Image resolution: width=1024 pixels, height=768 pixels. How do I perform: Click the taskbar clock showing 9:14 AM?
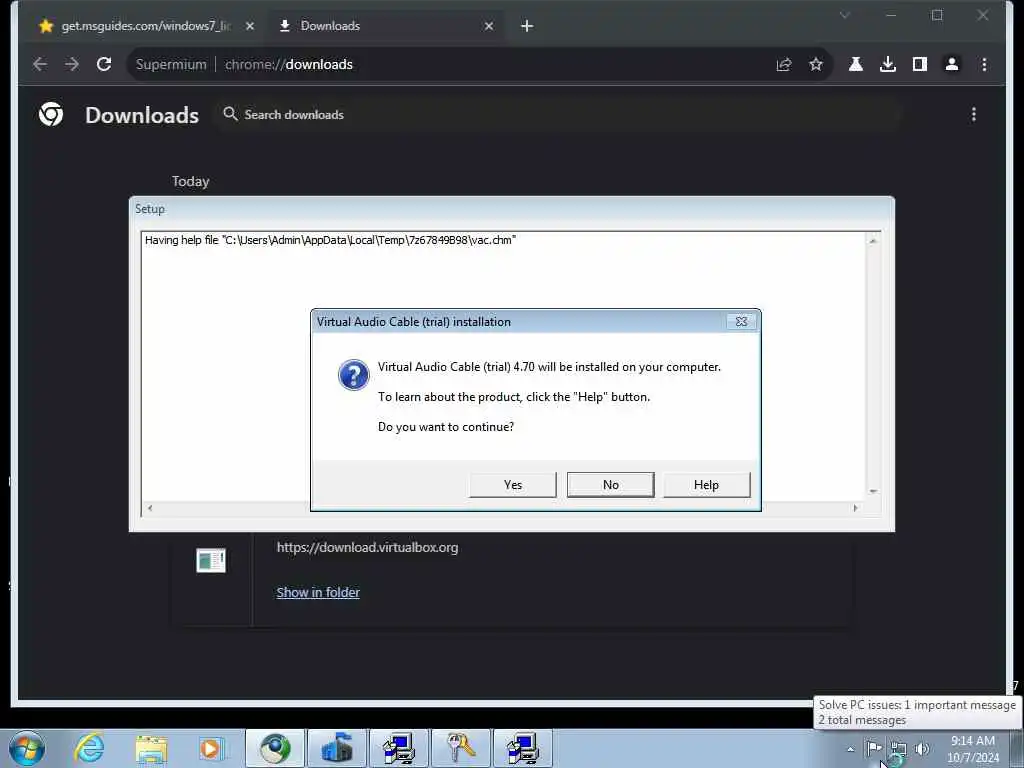click(973, 749)
